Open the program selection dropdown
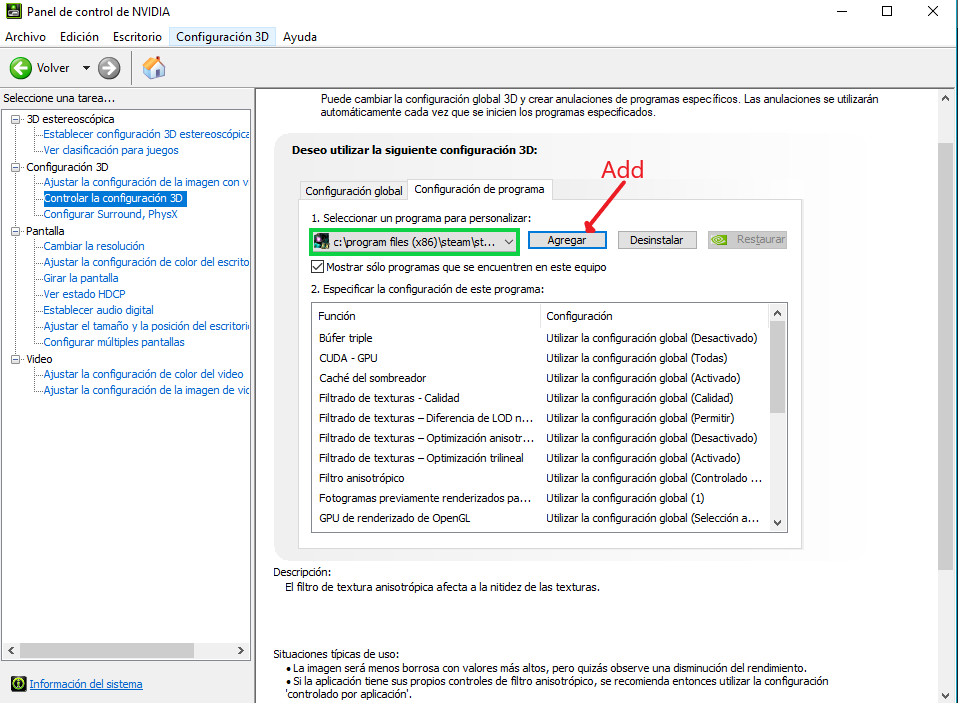 point(508,242)
